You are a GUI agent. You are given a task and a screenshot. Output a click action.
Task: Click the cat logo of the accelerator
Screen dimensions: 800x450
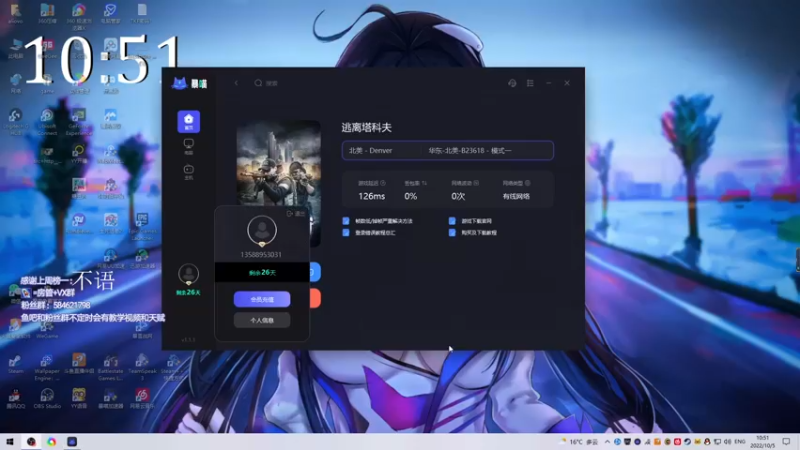pos(179,83)
